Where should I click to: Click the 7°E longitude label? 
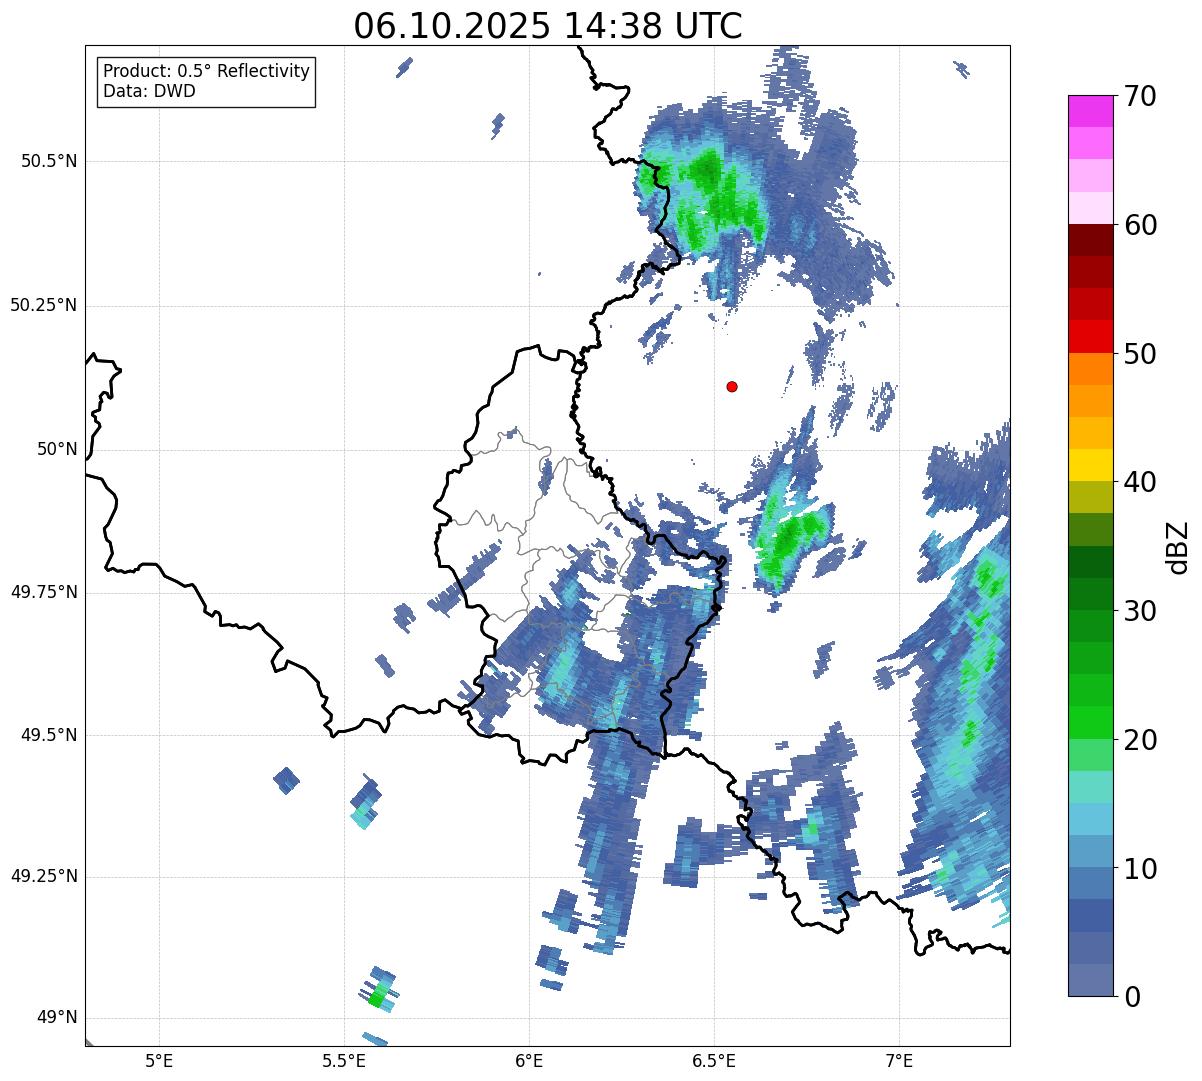(x=899, y=1060)
